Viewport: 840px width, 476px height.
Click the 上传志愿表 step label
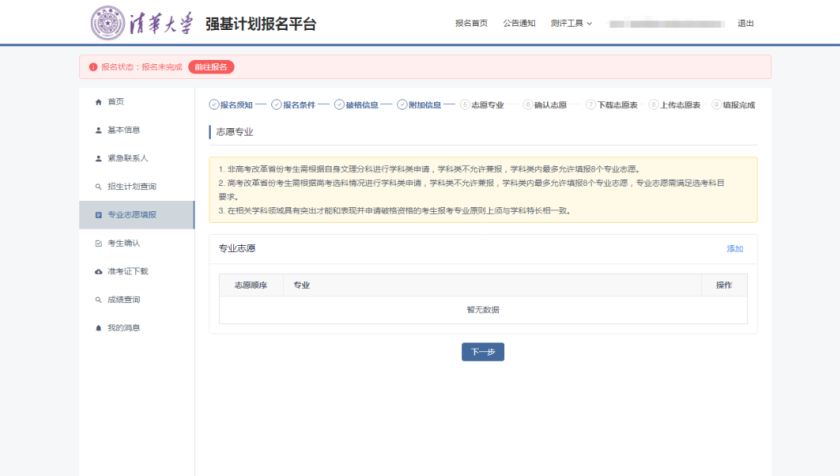(x=680, y=105)
